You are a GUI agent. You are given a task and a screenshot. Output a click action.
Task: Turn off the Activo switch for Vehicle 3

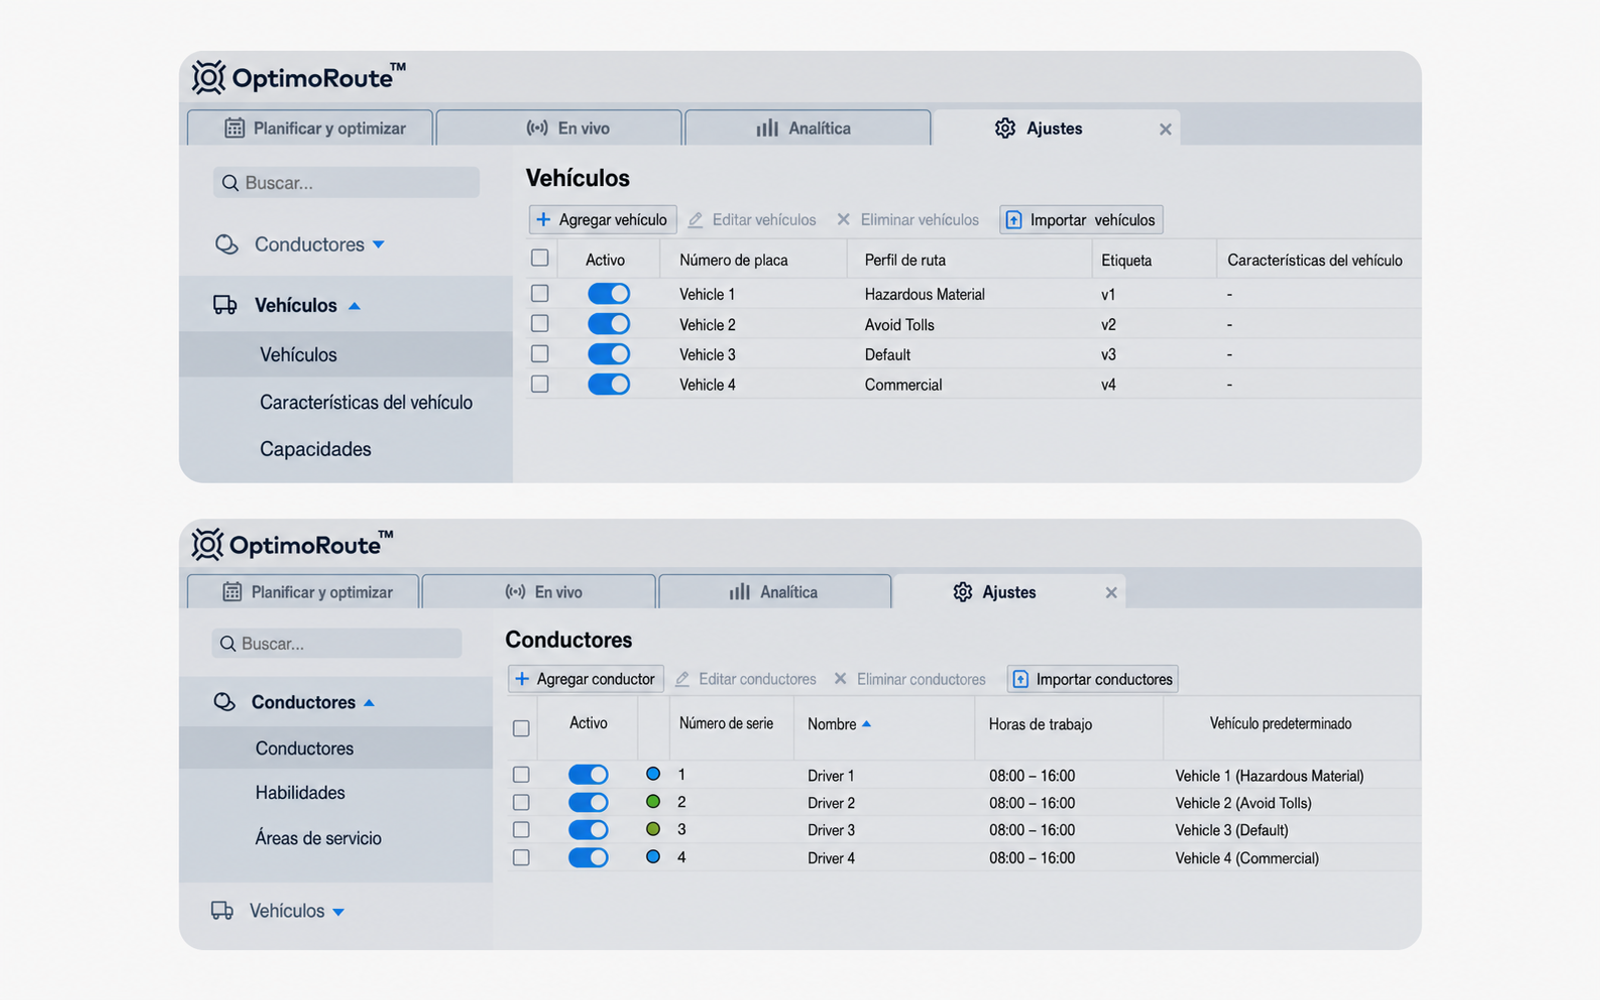pos(608,354)
